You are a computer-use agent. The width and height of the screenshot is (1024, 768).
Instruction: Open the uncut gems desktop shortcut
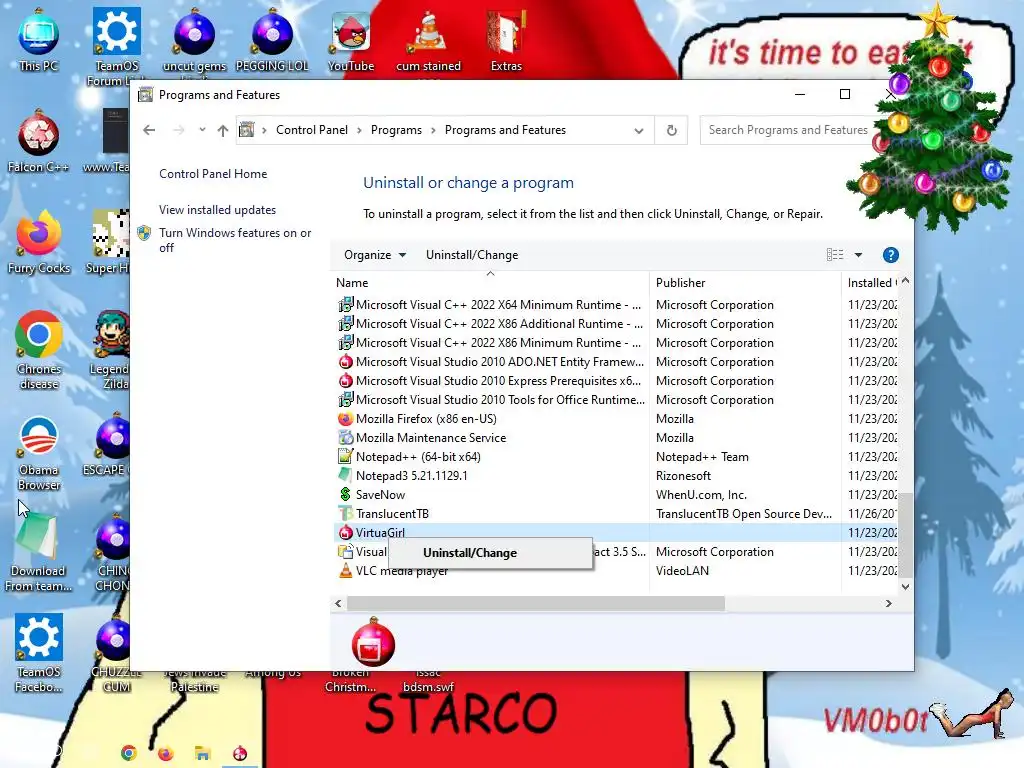[x=194, y=40]
